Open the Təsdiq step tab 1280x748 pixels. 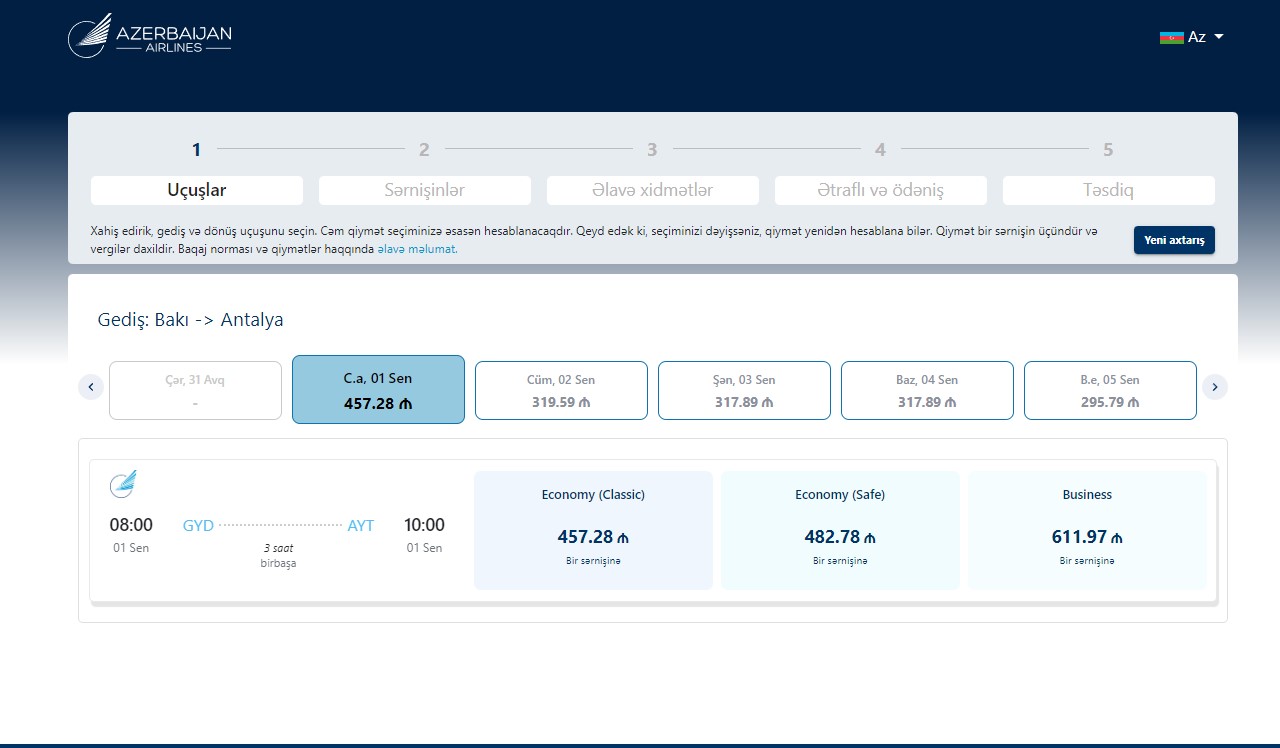(1108, 190)
